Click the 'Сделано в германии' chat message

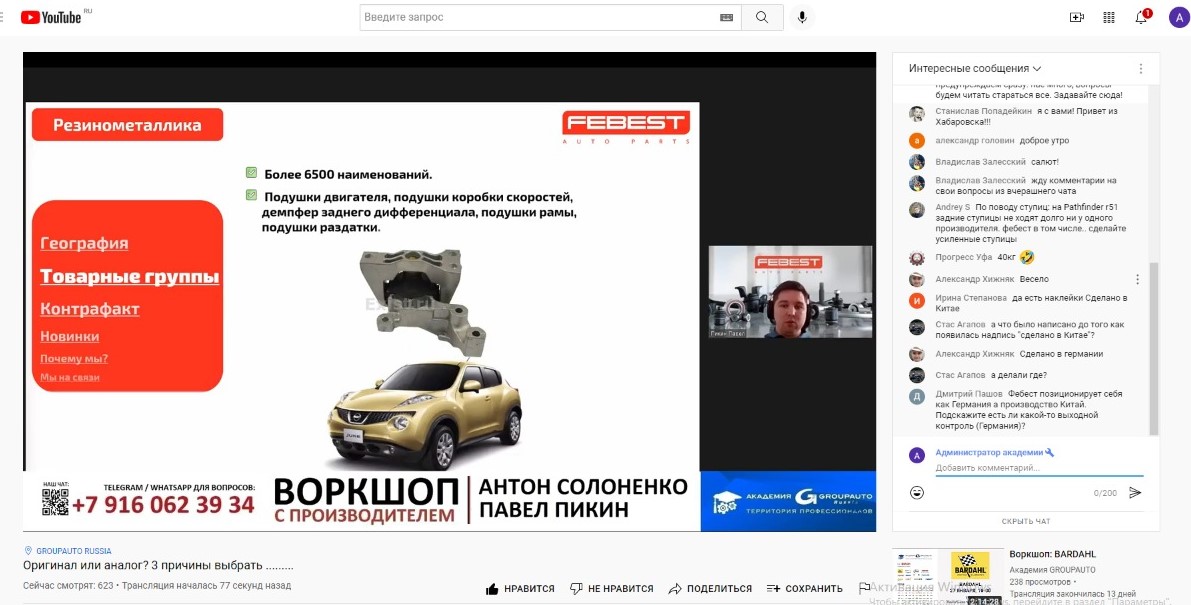[x=1061, y=354]
